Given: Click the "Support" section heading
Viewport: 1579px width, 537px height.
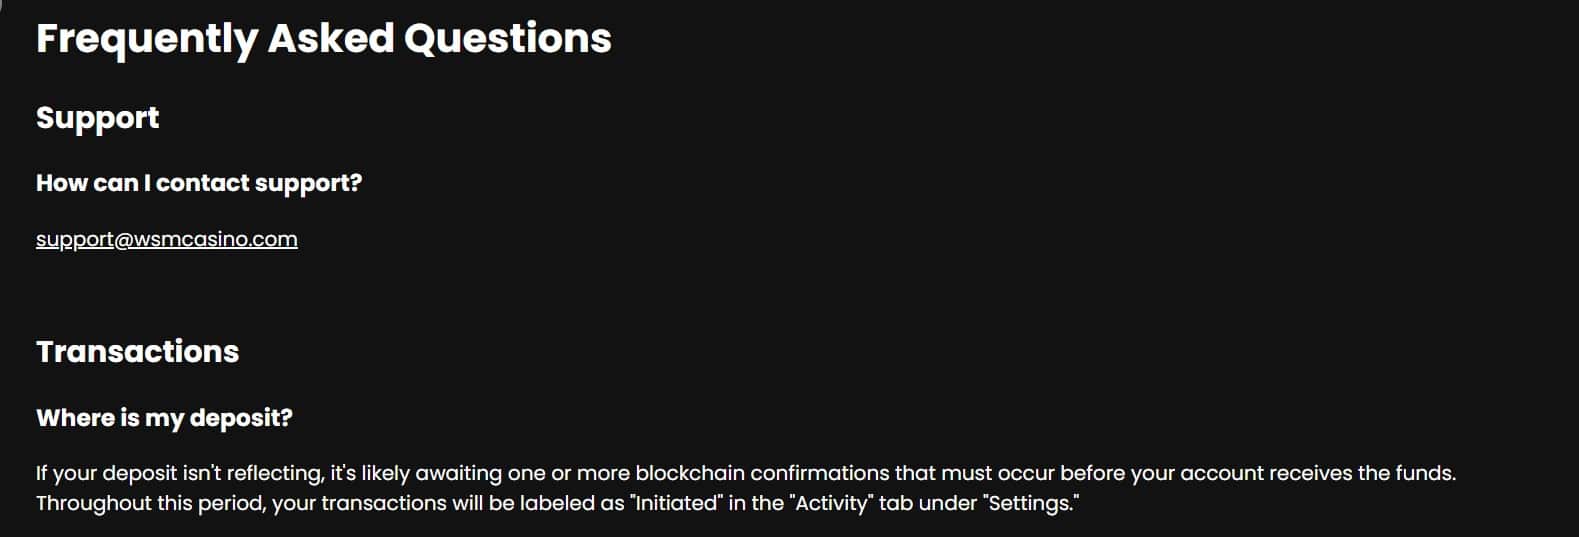Looking at the screenshot, I should (97, 118).
